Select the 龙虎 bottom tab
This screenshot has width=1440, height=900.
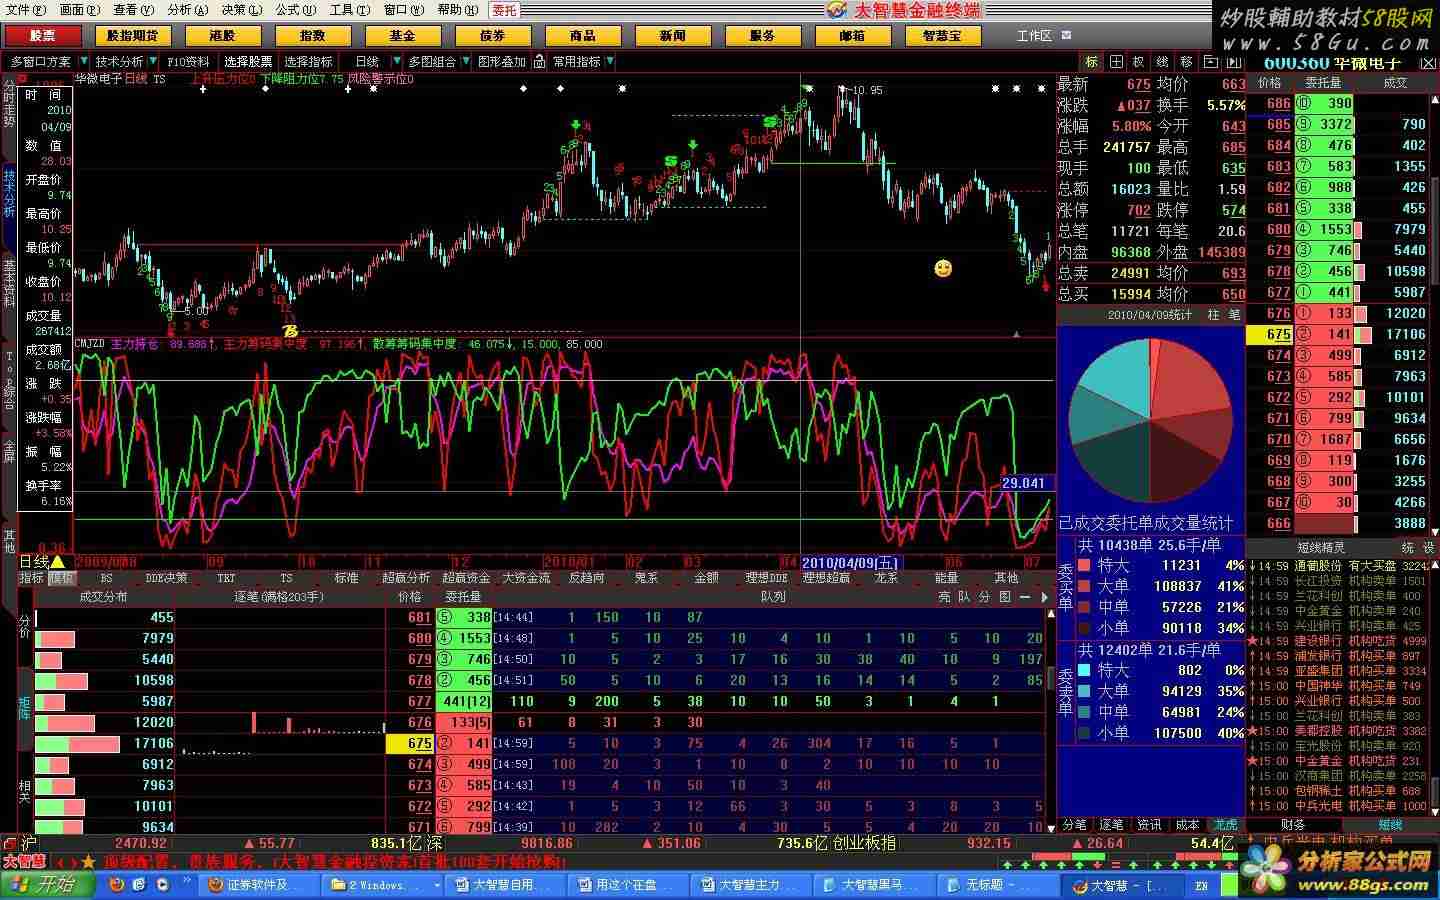[1225, 825]
